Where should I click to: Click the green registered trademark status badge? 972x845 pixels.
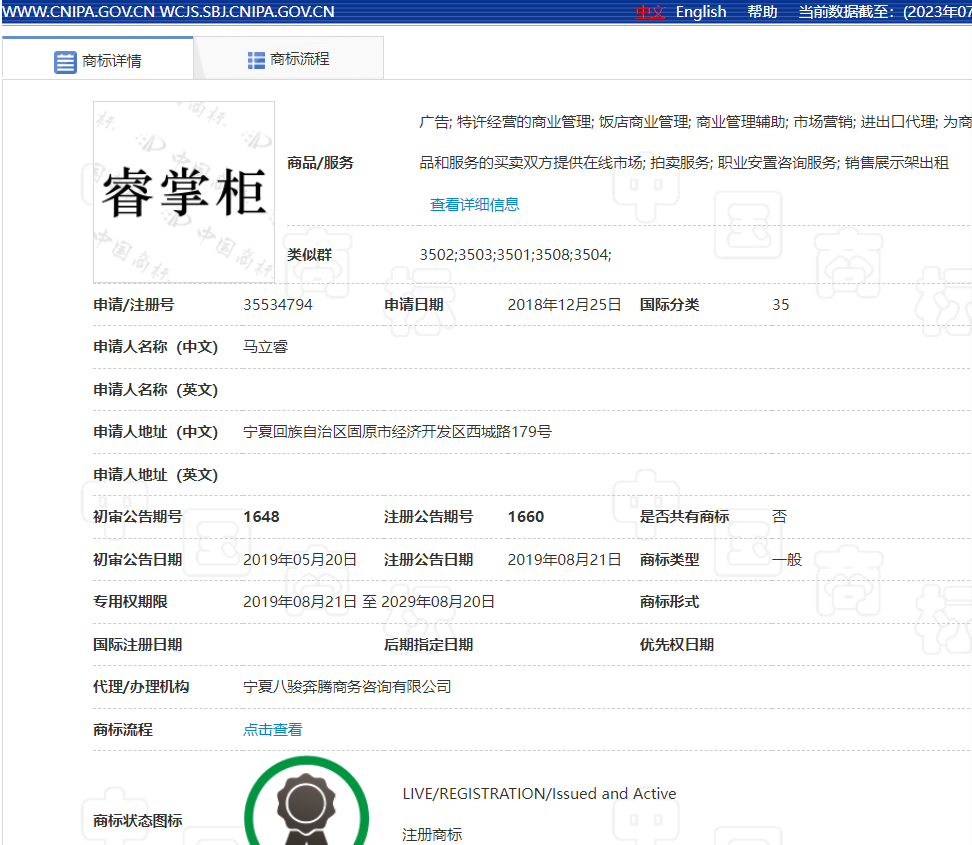click(298, 804)
